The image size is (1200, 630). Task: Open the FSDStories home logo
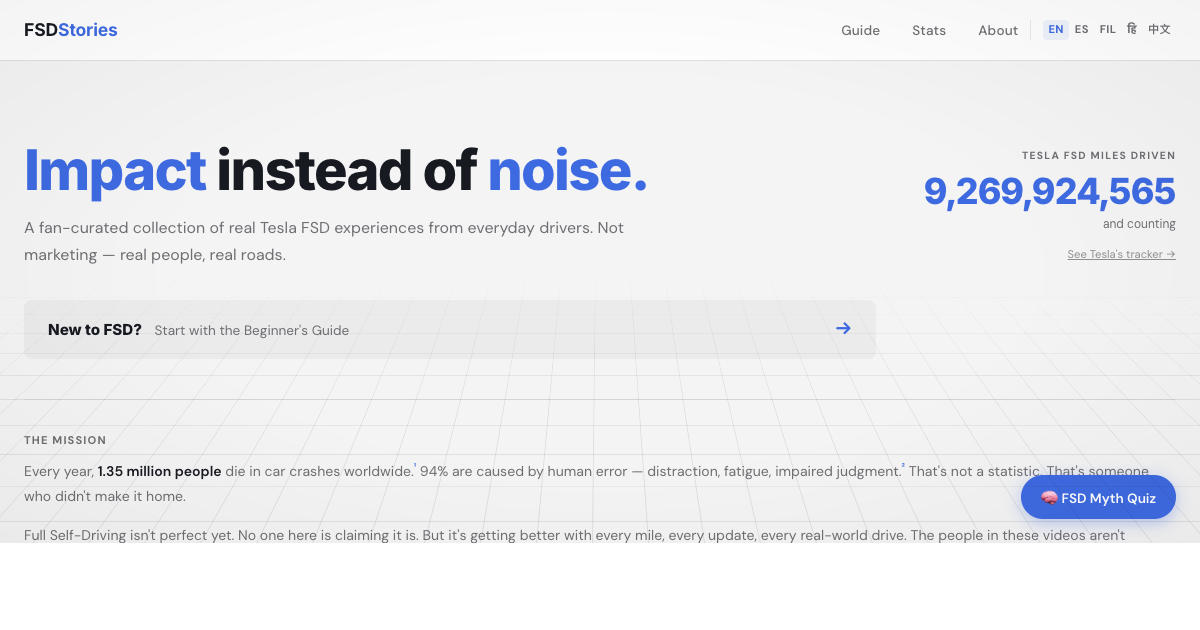click(x=71, y=30)
